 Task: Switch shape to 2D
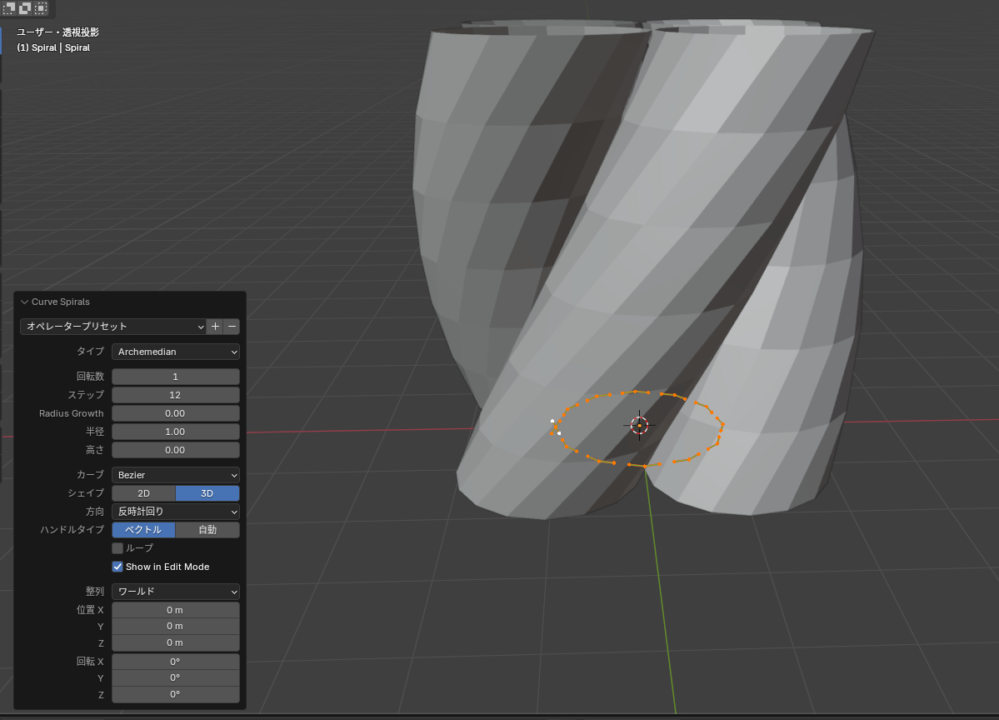click(x=143, y=493)
